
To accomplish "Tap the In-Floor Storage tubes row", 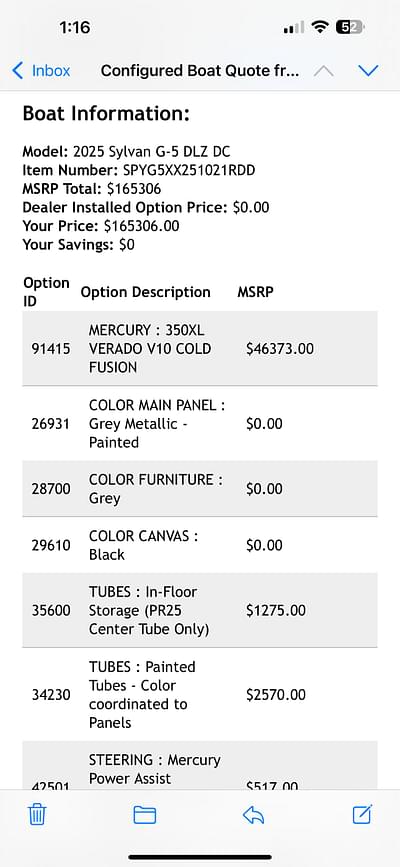I will click(200, 610).
